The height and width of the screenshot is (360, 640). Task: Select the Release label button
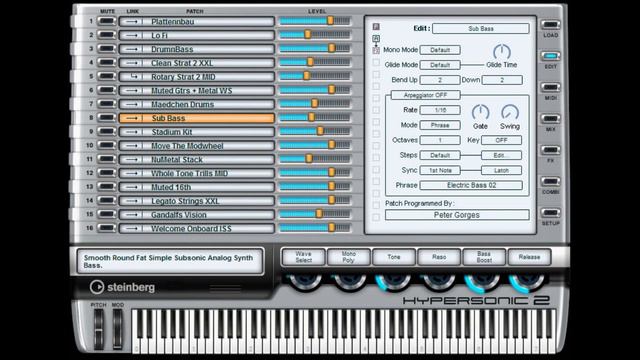click(529, 257)
